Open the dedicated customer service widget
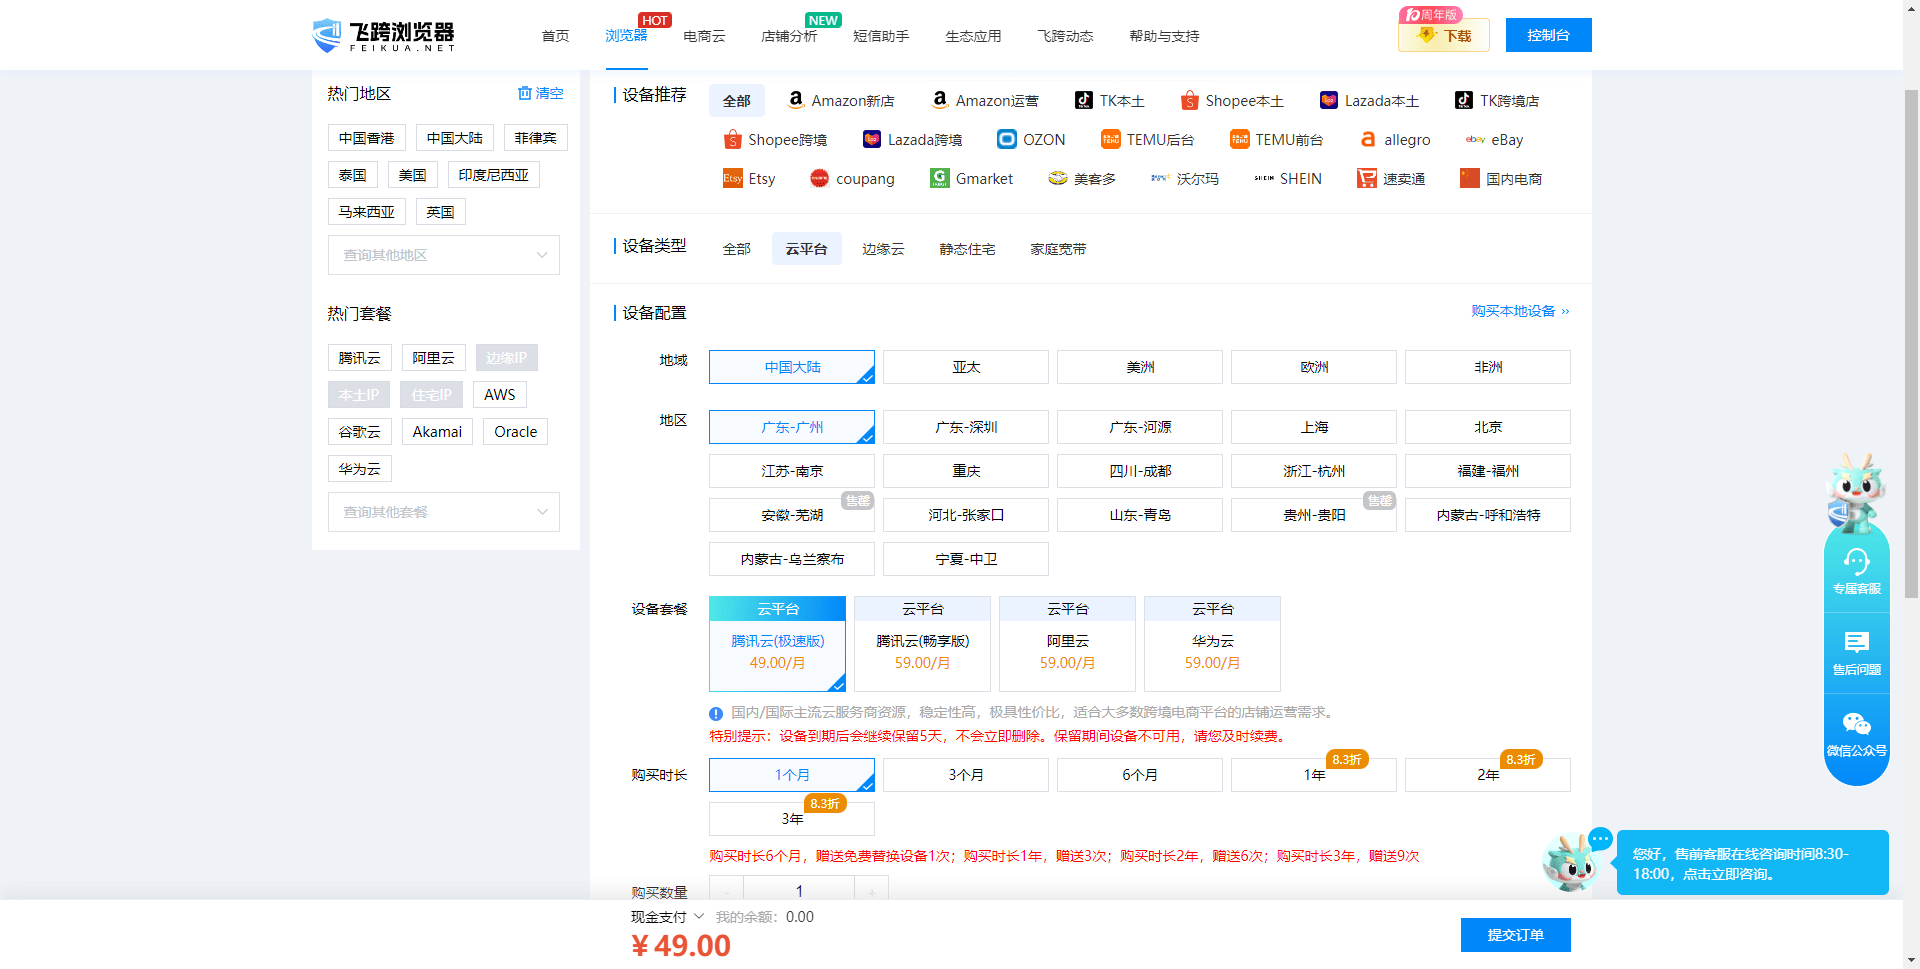This screenshot has width=1920, height=969. pos(1856,571)
